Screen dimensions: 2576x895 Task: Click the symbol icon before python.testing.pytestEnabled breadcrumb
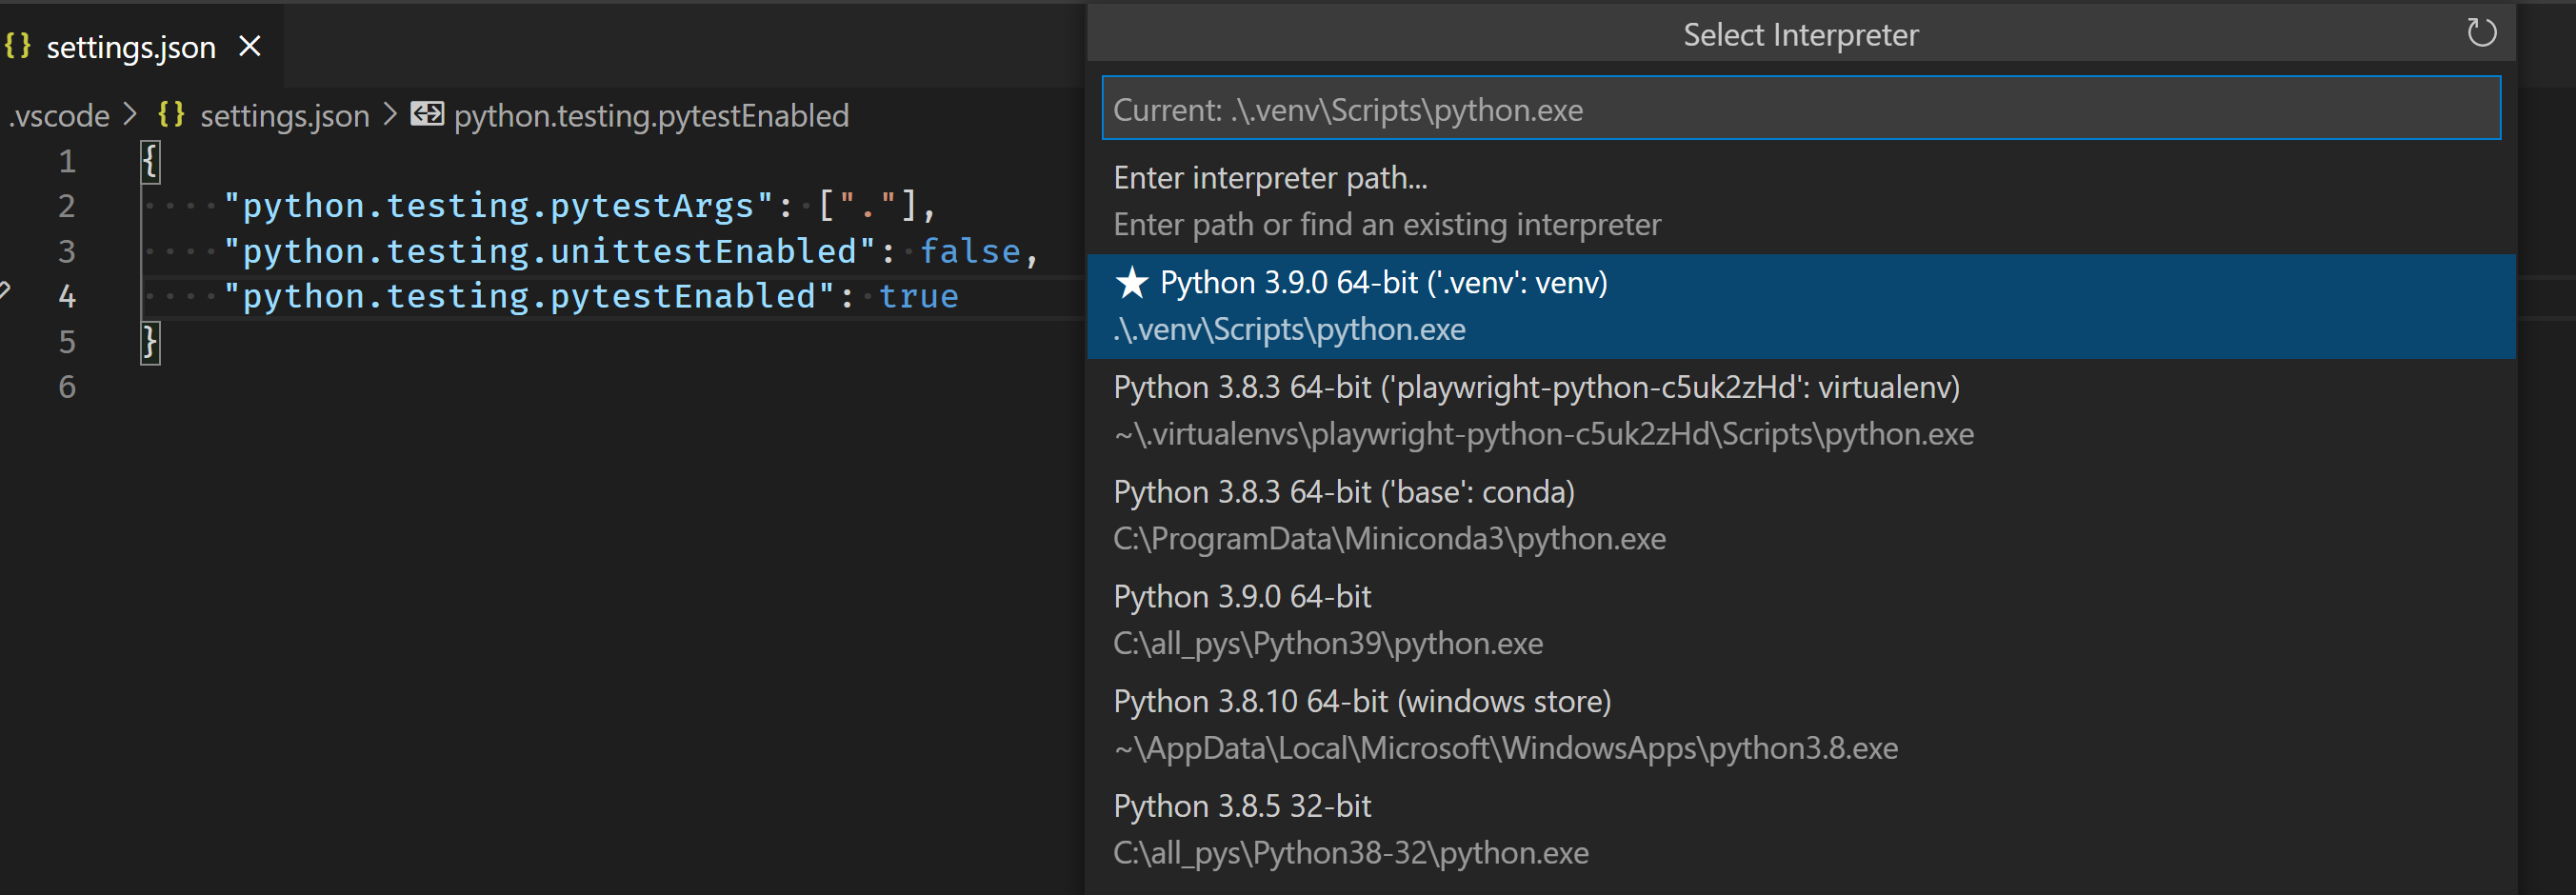pyautogui.click(x=427, y=115)
